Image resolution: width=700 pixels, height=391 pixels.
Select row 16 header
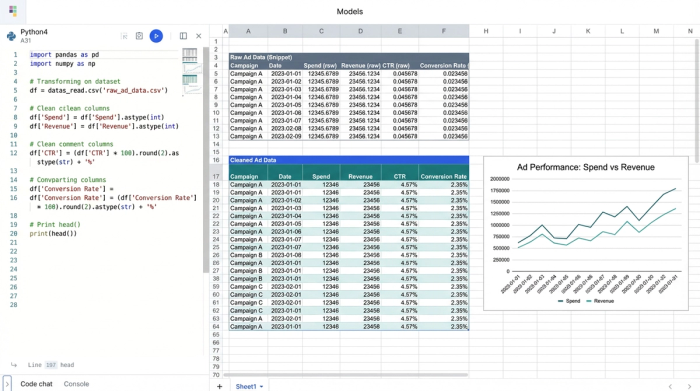pos(216,160)
